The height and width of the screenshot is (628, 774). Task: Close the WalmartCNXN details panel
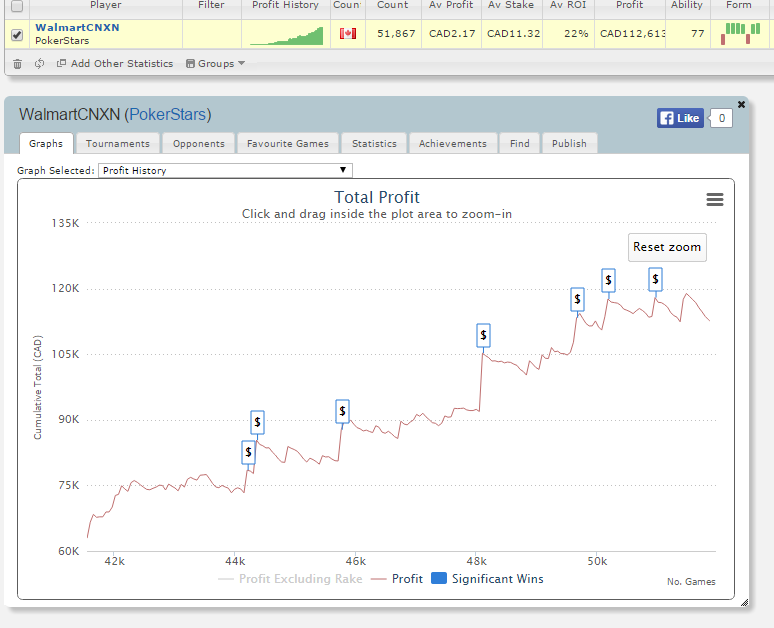741,104
